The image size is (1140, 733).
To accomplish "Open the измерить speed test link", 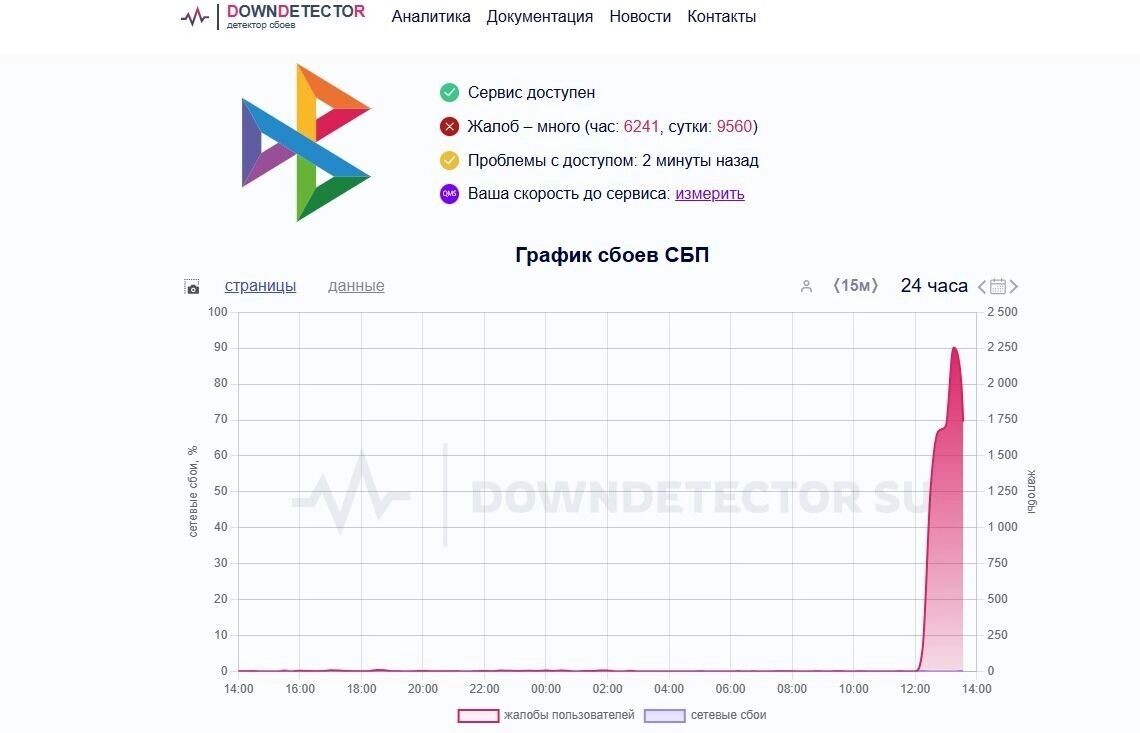I will (x=709, y=193).
